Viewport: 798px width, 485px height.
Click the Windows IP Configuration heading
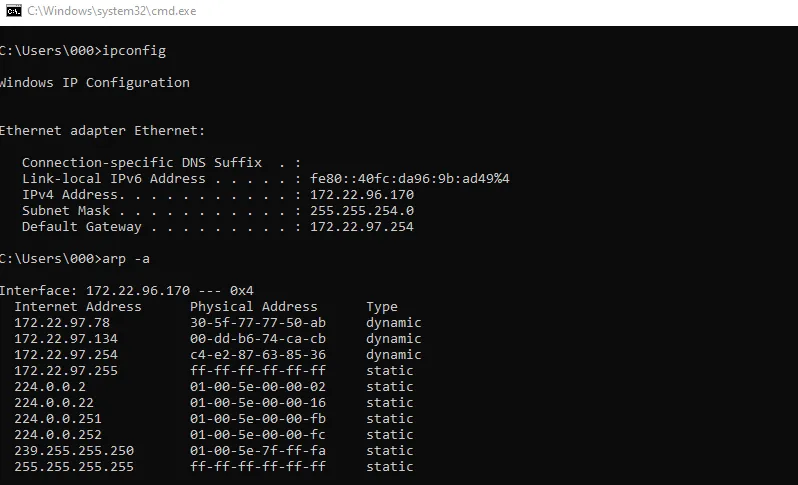94,82
